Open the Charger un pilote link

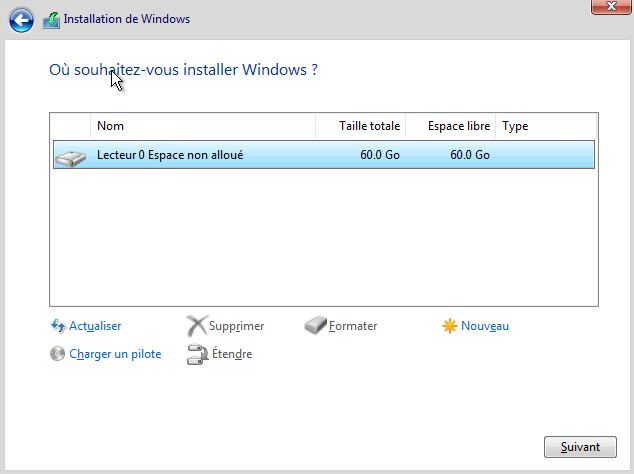115,354
